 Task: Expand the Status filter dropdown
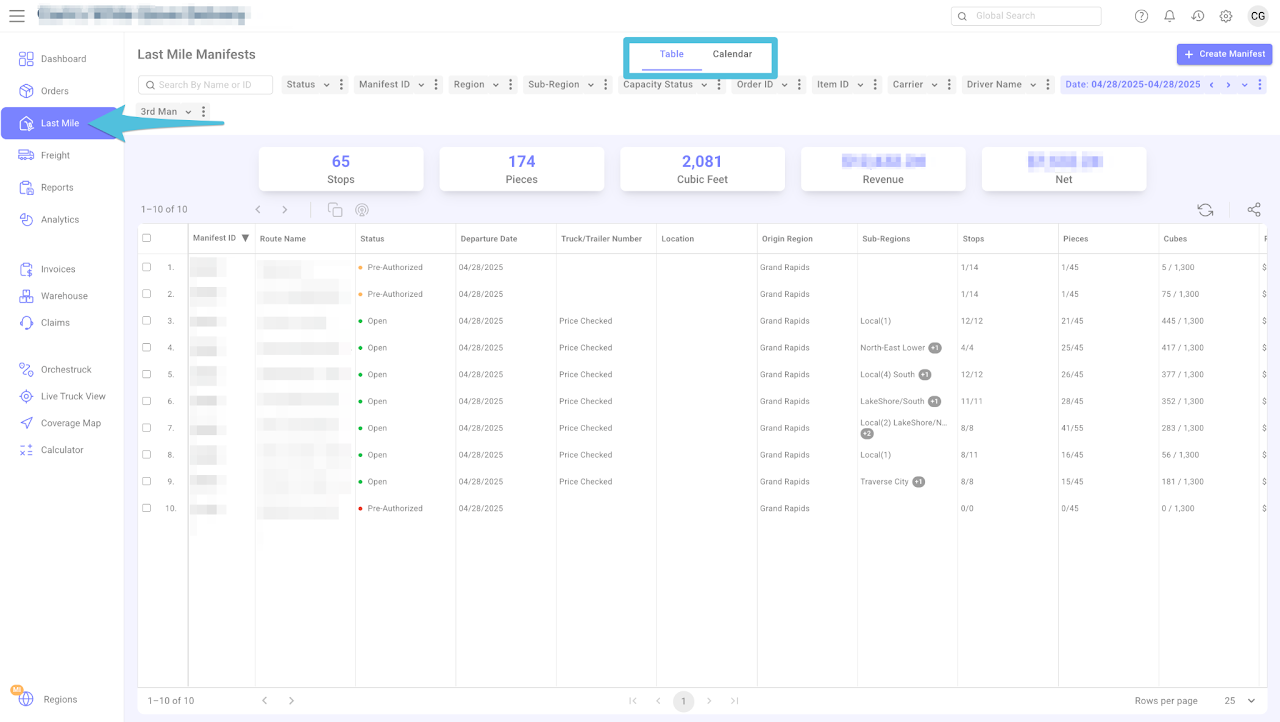pyautogui.click(x=308, y=85)
